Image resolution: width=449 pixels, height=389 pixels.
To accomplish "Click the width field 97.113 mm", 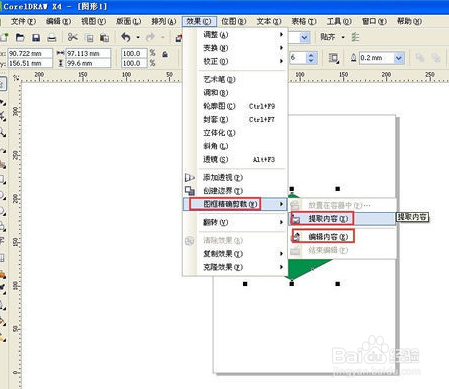I will tap(88, 53).
